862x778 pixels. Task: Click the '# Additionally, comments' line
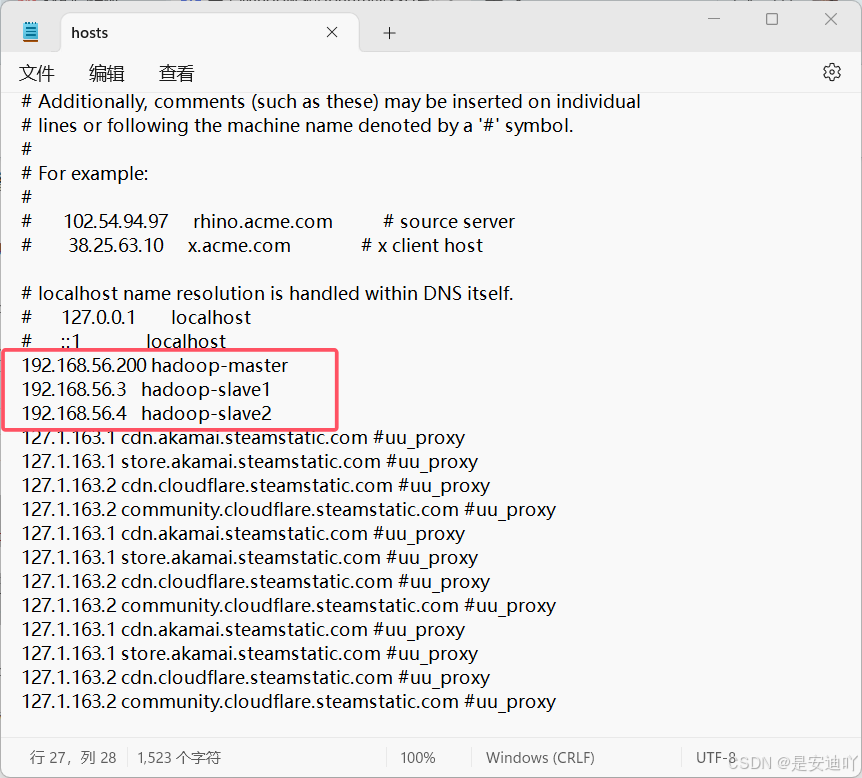[x=330, y=102]
